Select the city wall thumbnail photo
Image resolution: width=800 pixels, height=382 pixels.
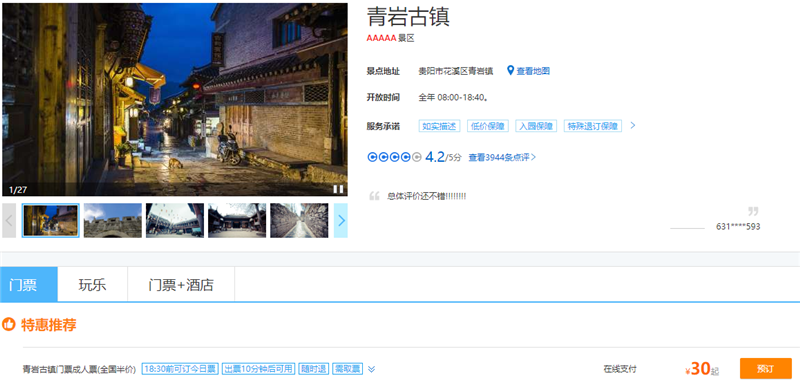(x=113, y=220)
